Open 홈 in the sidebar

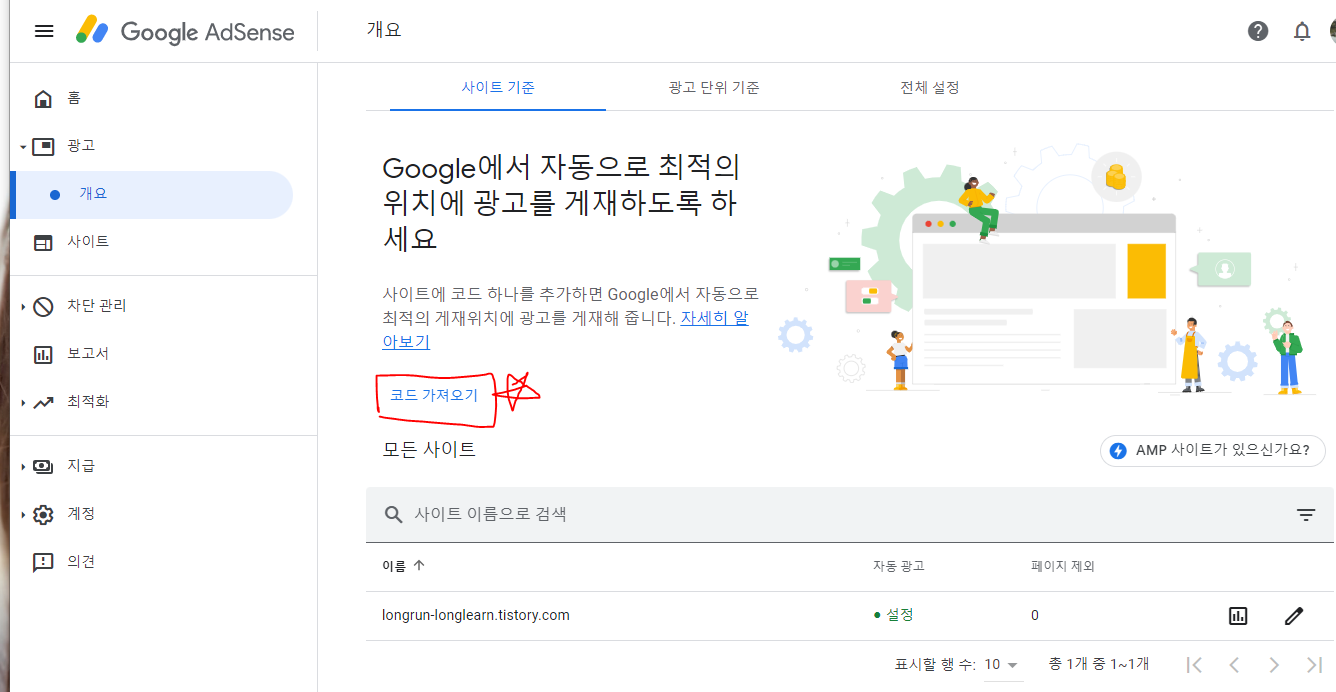coord(74,98)
